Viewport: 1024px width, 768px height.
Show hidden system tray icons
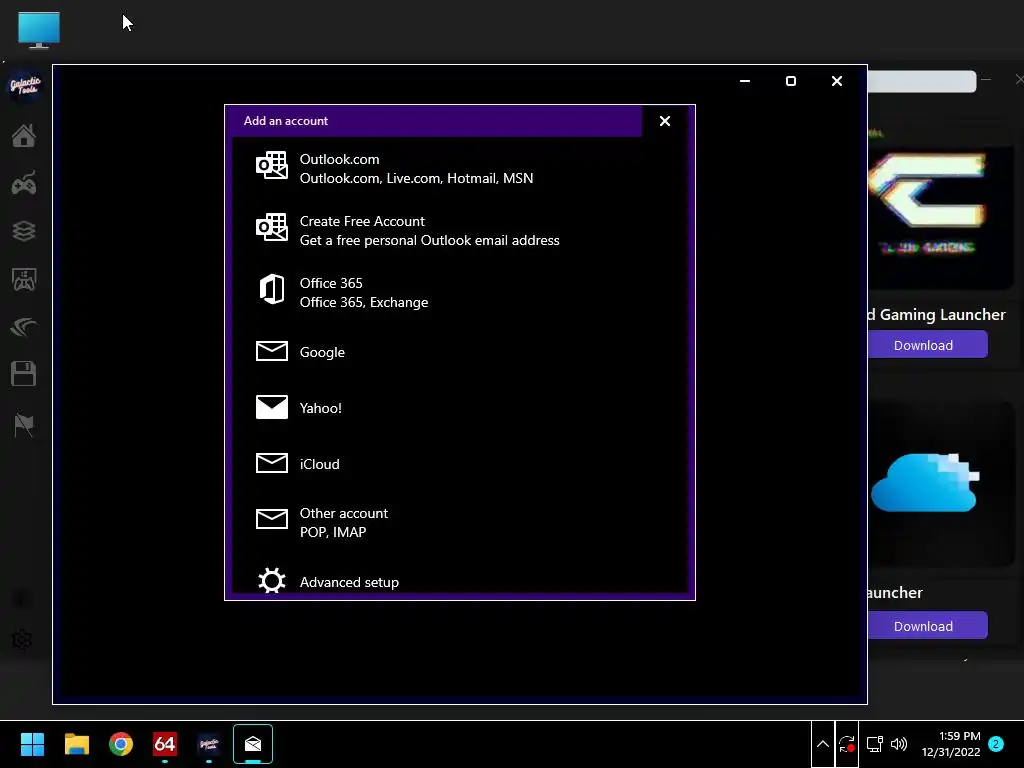(x=823, y=744)
